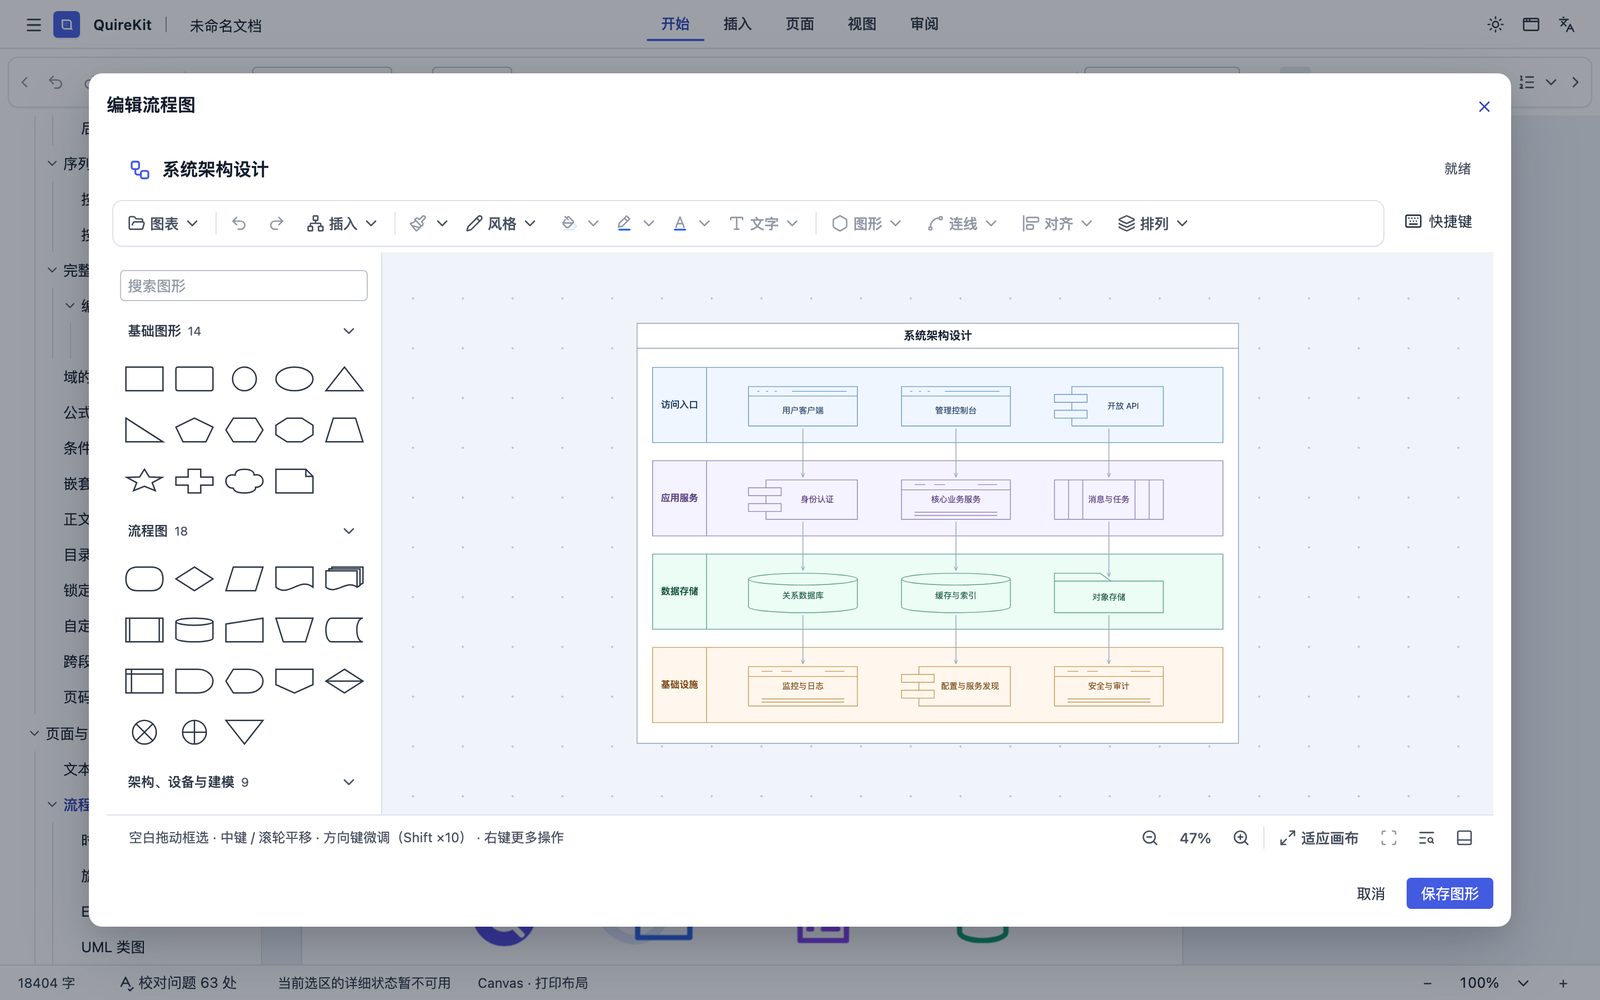Viewport: 1600px width, 1000px height.
Task: Choose the triangle shape
Action: coord(344,379)
